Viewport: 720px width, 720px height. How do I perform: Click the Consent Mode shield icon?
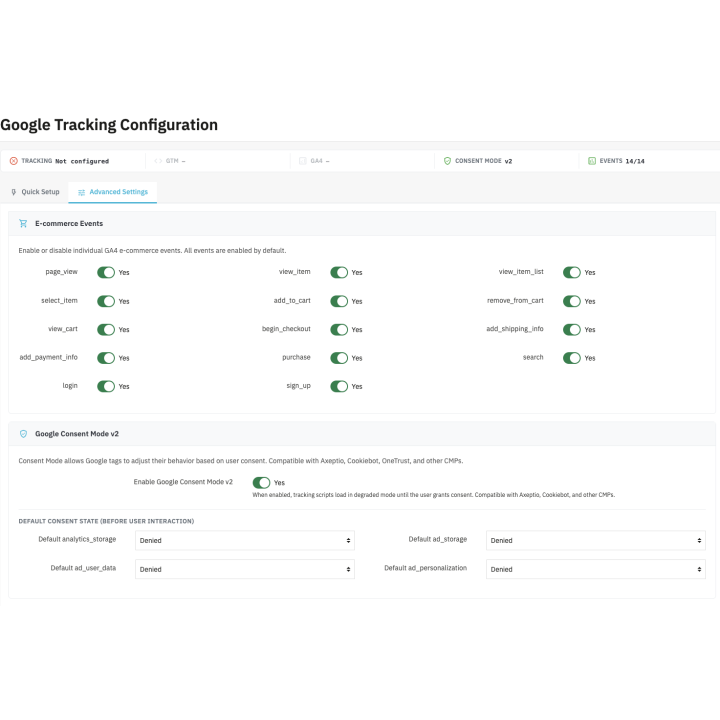tap(447, 161)
